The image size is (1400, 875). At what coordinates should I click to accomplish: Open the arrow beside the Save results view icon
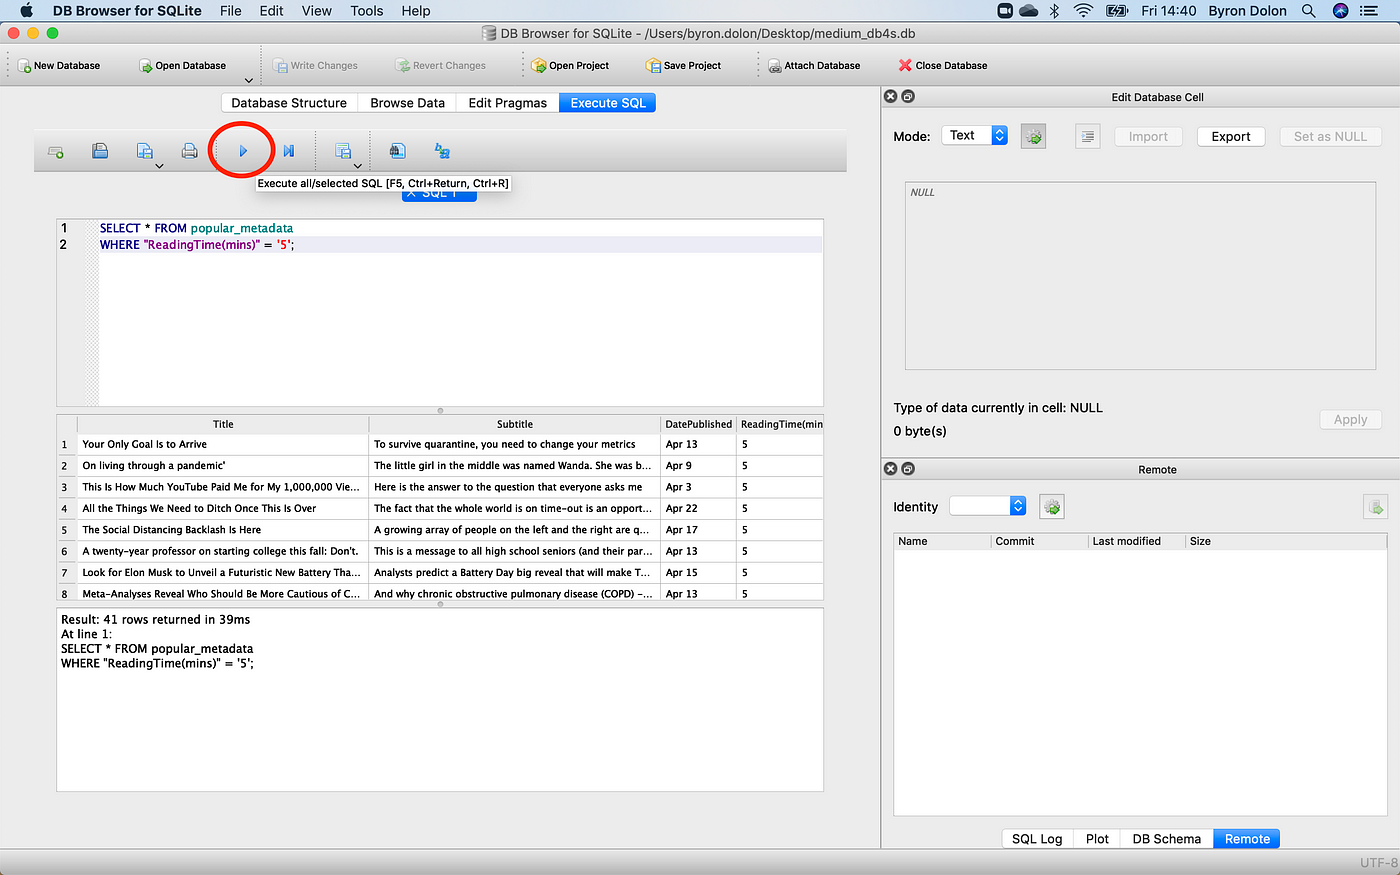(358, 166)
